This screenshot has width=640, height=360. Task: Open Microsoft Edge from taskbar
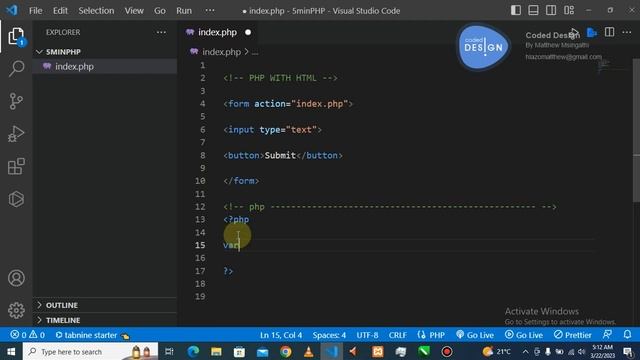(193, 351)
